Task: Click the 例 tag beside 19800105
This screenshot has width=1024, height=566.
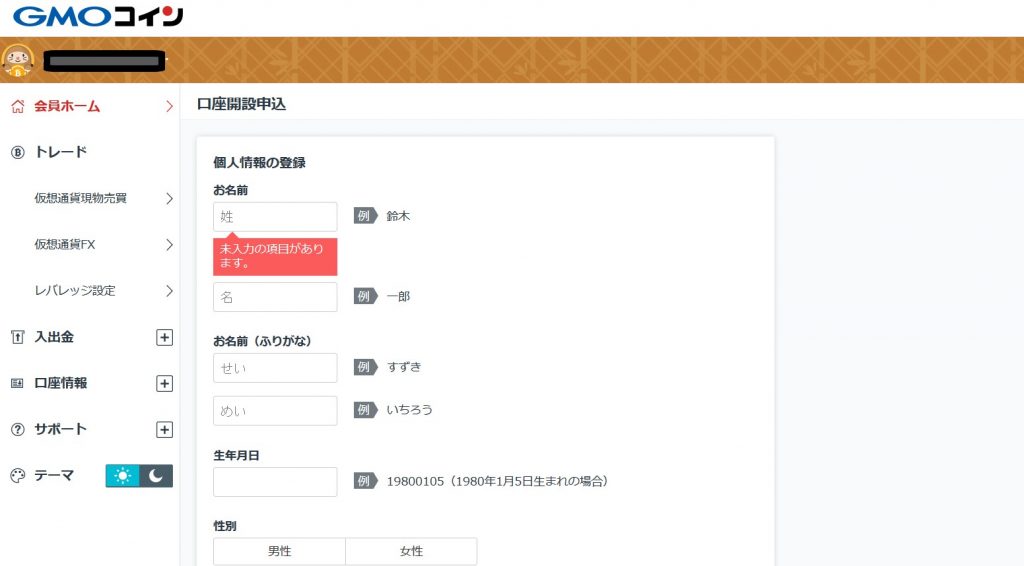Action: pyautogui.click(x=365, y=481)
